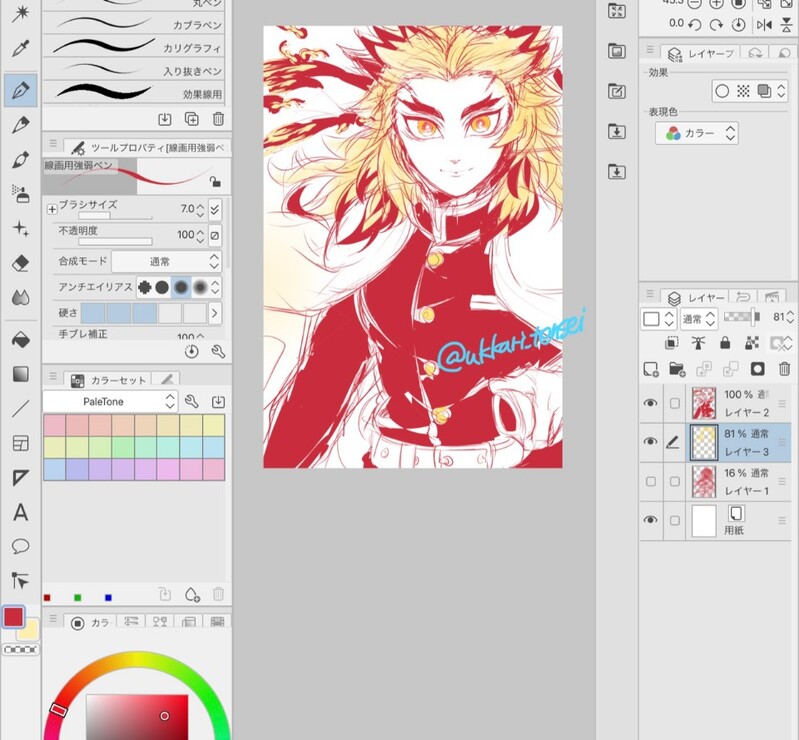
Task: Select the Correct line tool
Action: [x=20, y=580]
